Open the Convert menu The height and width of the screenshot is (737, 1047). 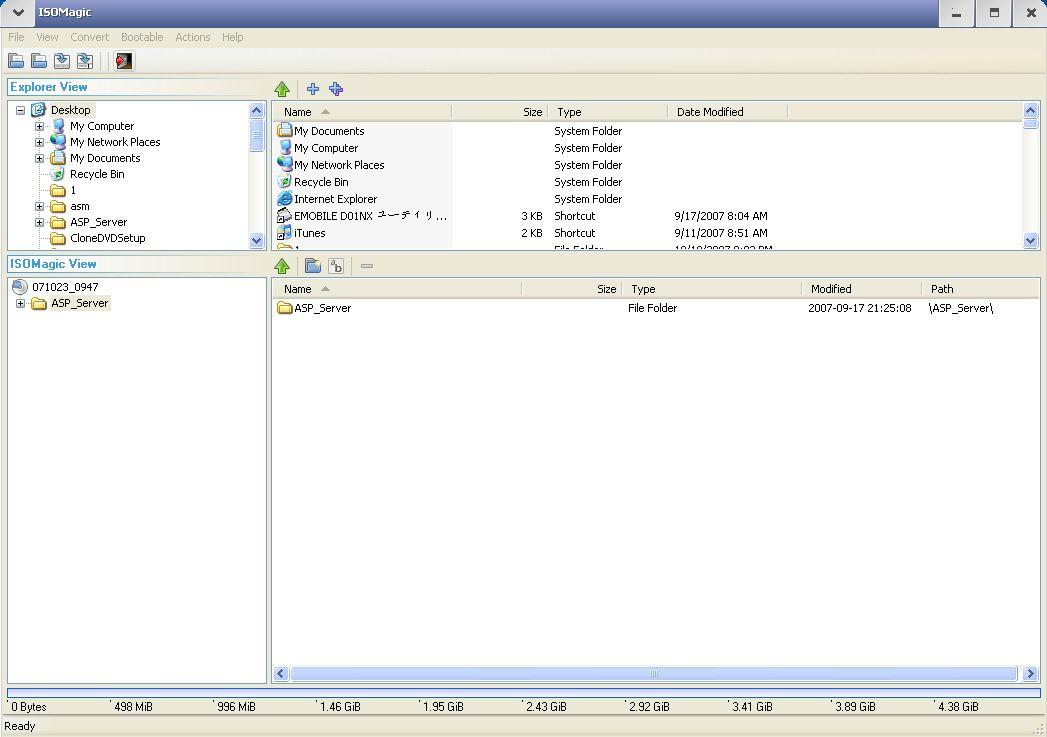pos(89,37)
